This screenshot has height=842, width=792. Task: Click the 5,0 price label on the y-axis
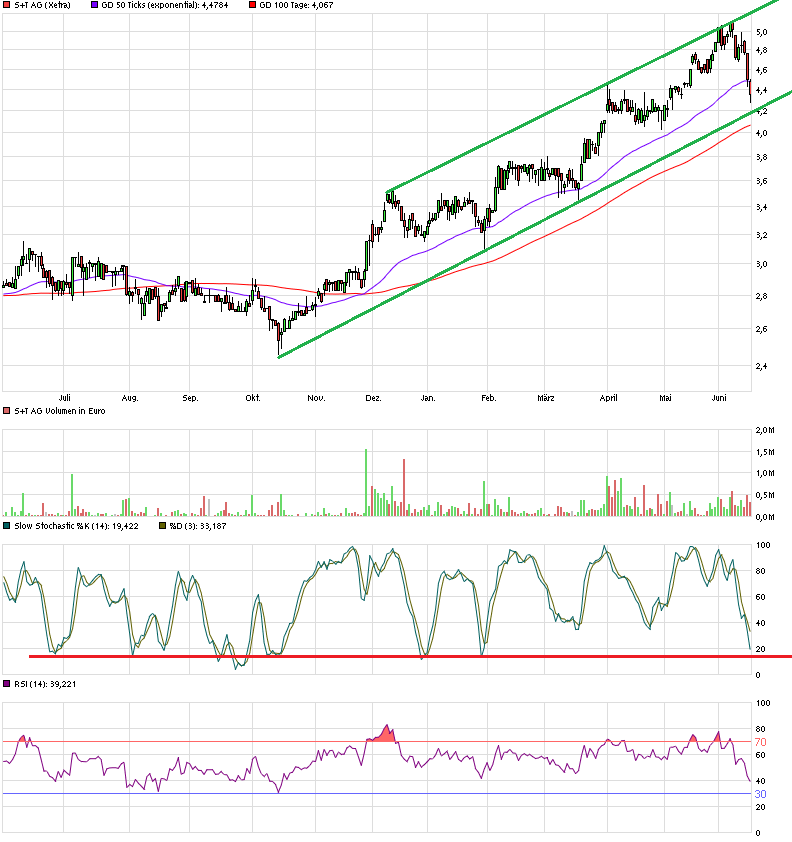coord(762,32)
